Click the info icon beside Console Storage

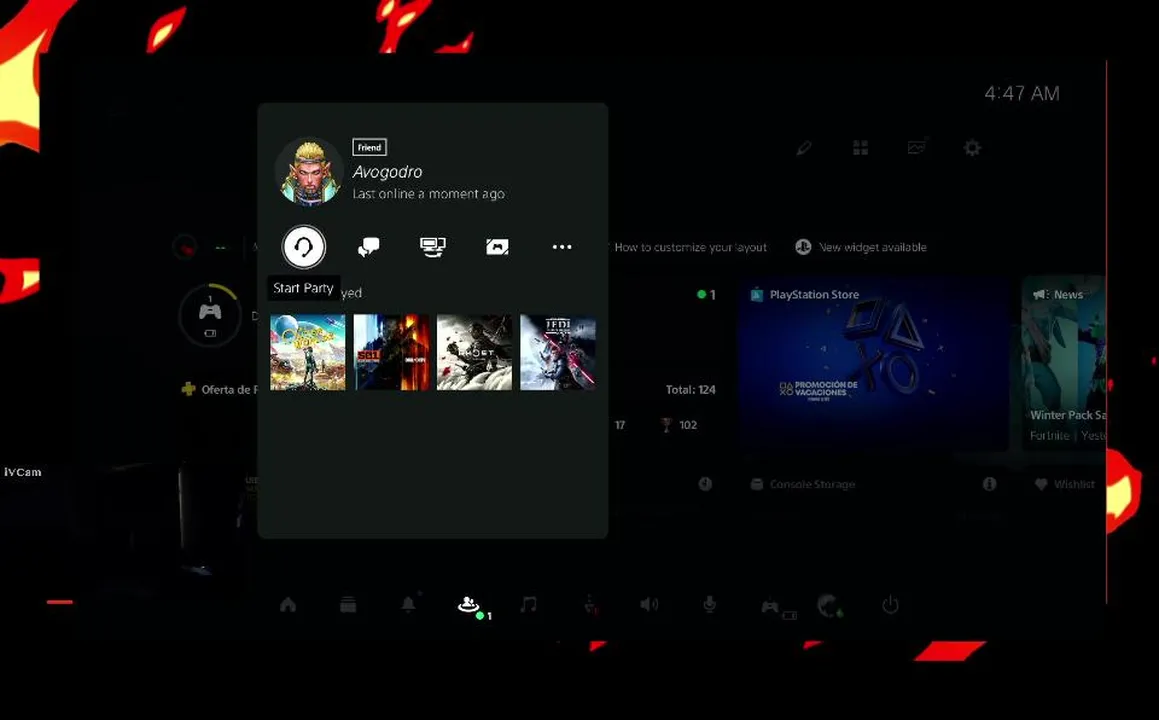click(x=990, y=484)
